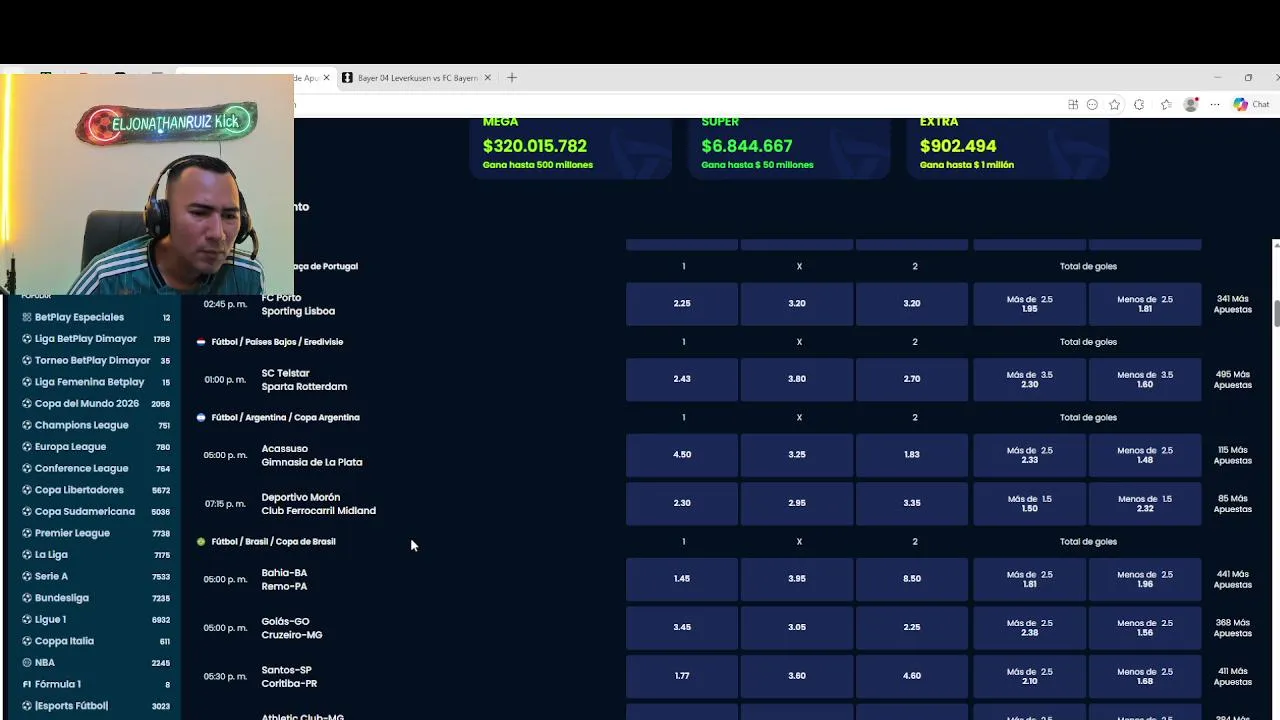Open 441 Más Apuestas for Bahia-BA match

[x=1232, y=579]
